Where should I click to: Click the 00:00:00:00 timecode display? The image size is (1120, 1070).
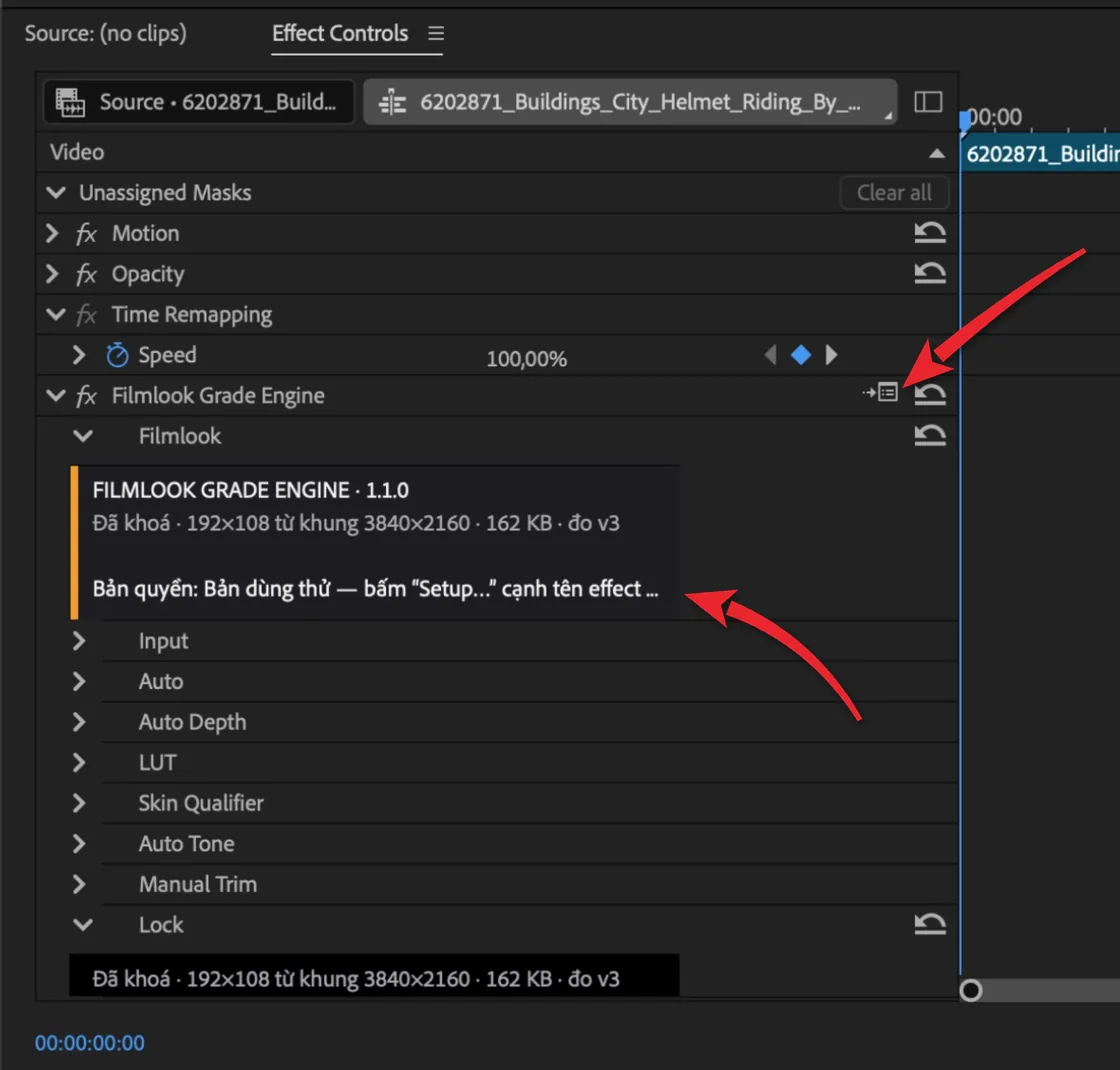[x=90, y=1043]
